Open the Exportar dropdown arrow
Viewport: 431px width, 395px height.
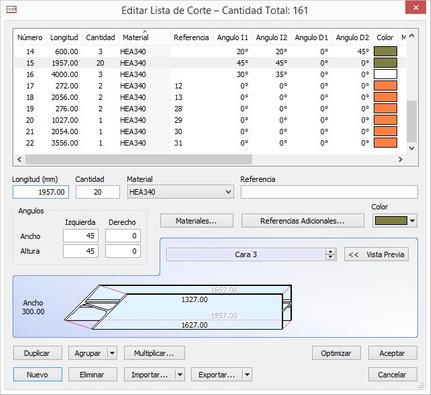(x=247, y=375)
